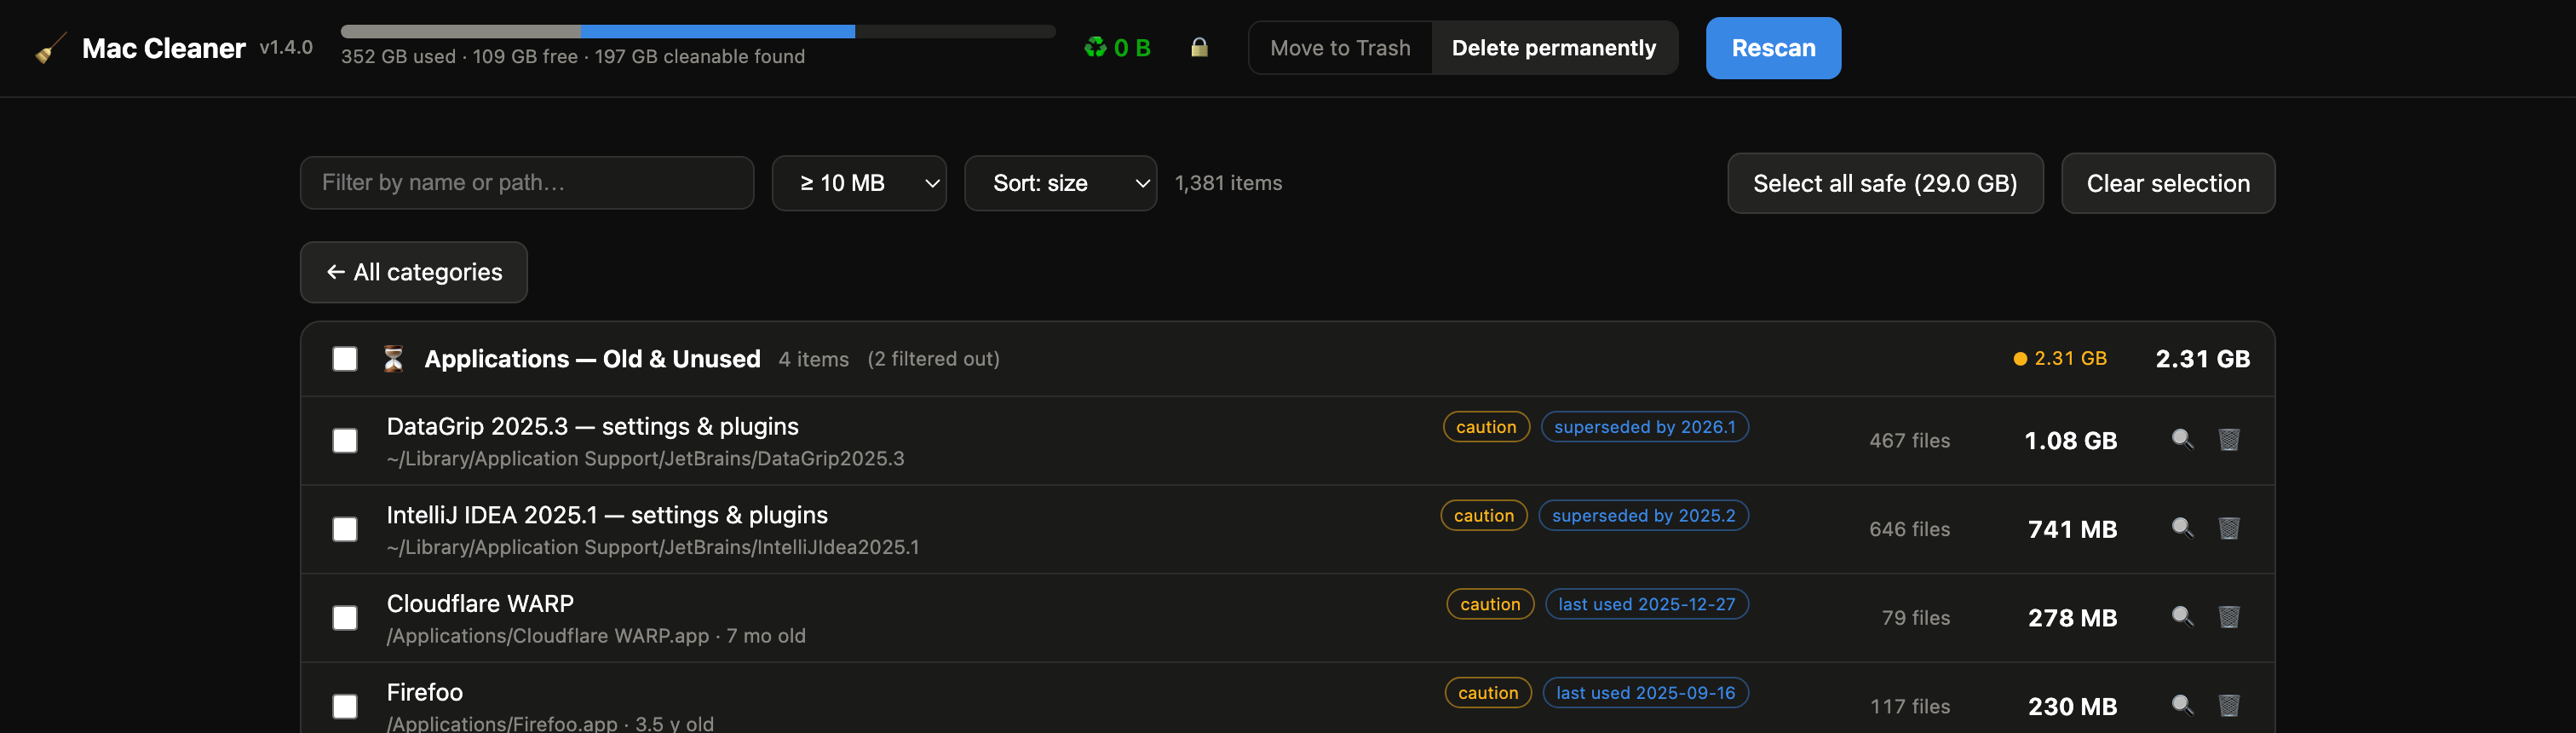The height and width of the screenshot is (733, 2576).
Task: Click the Applications — Old & Unused heading
Action: coord(592,359)
